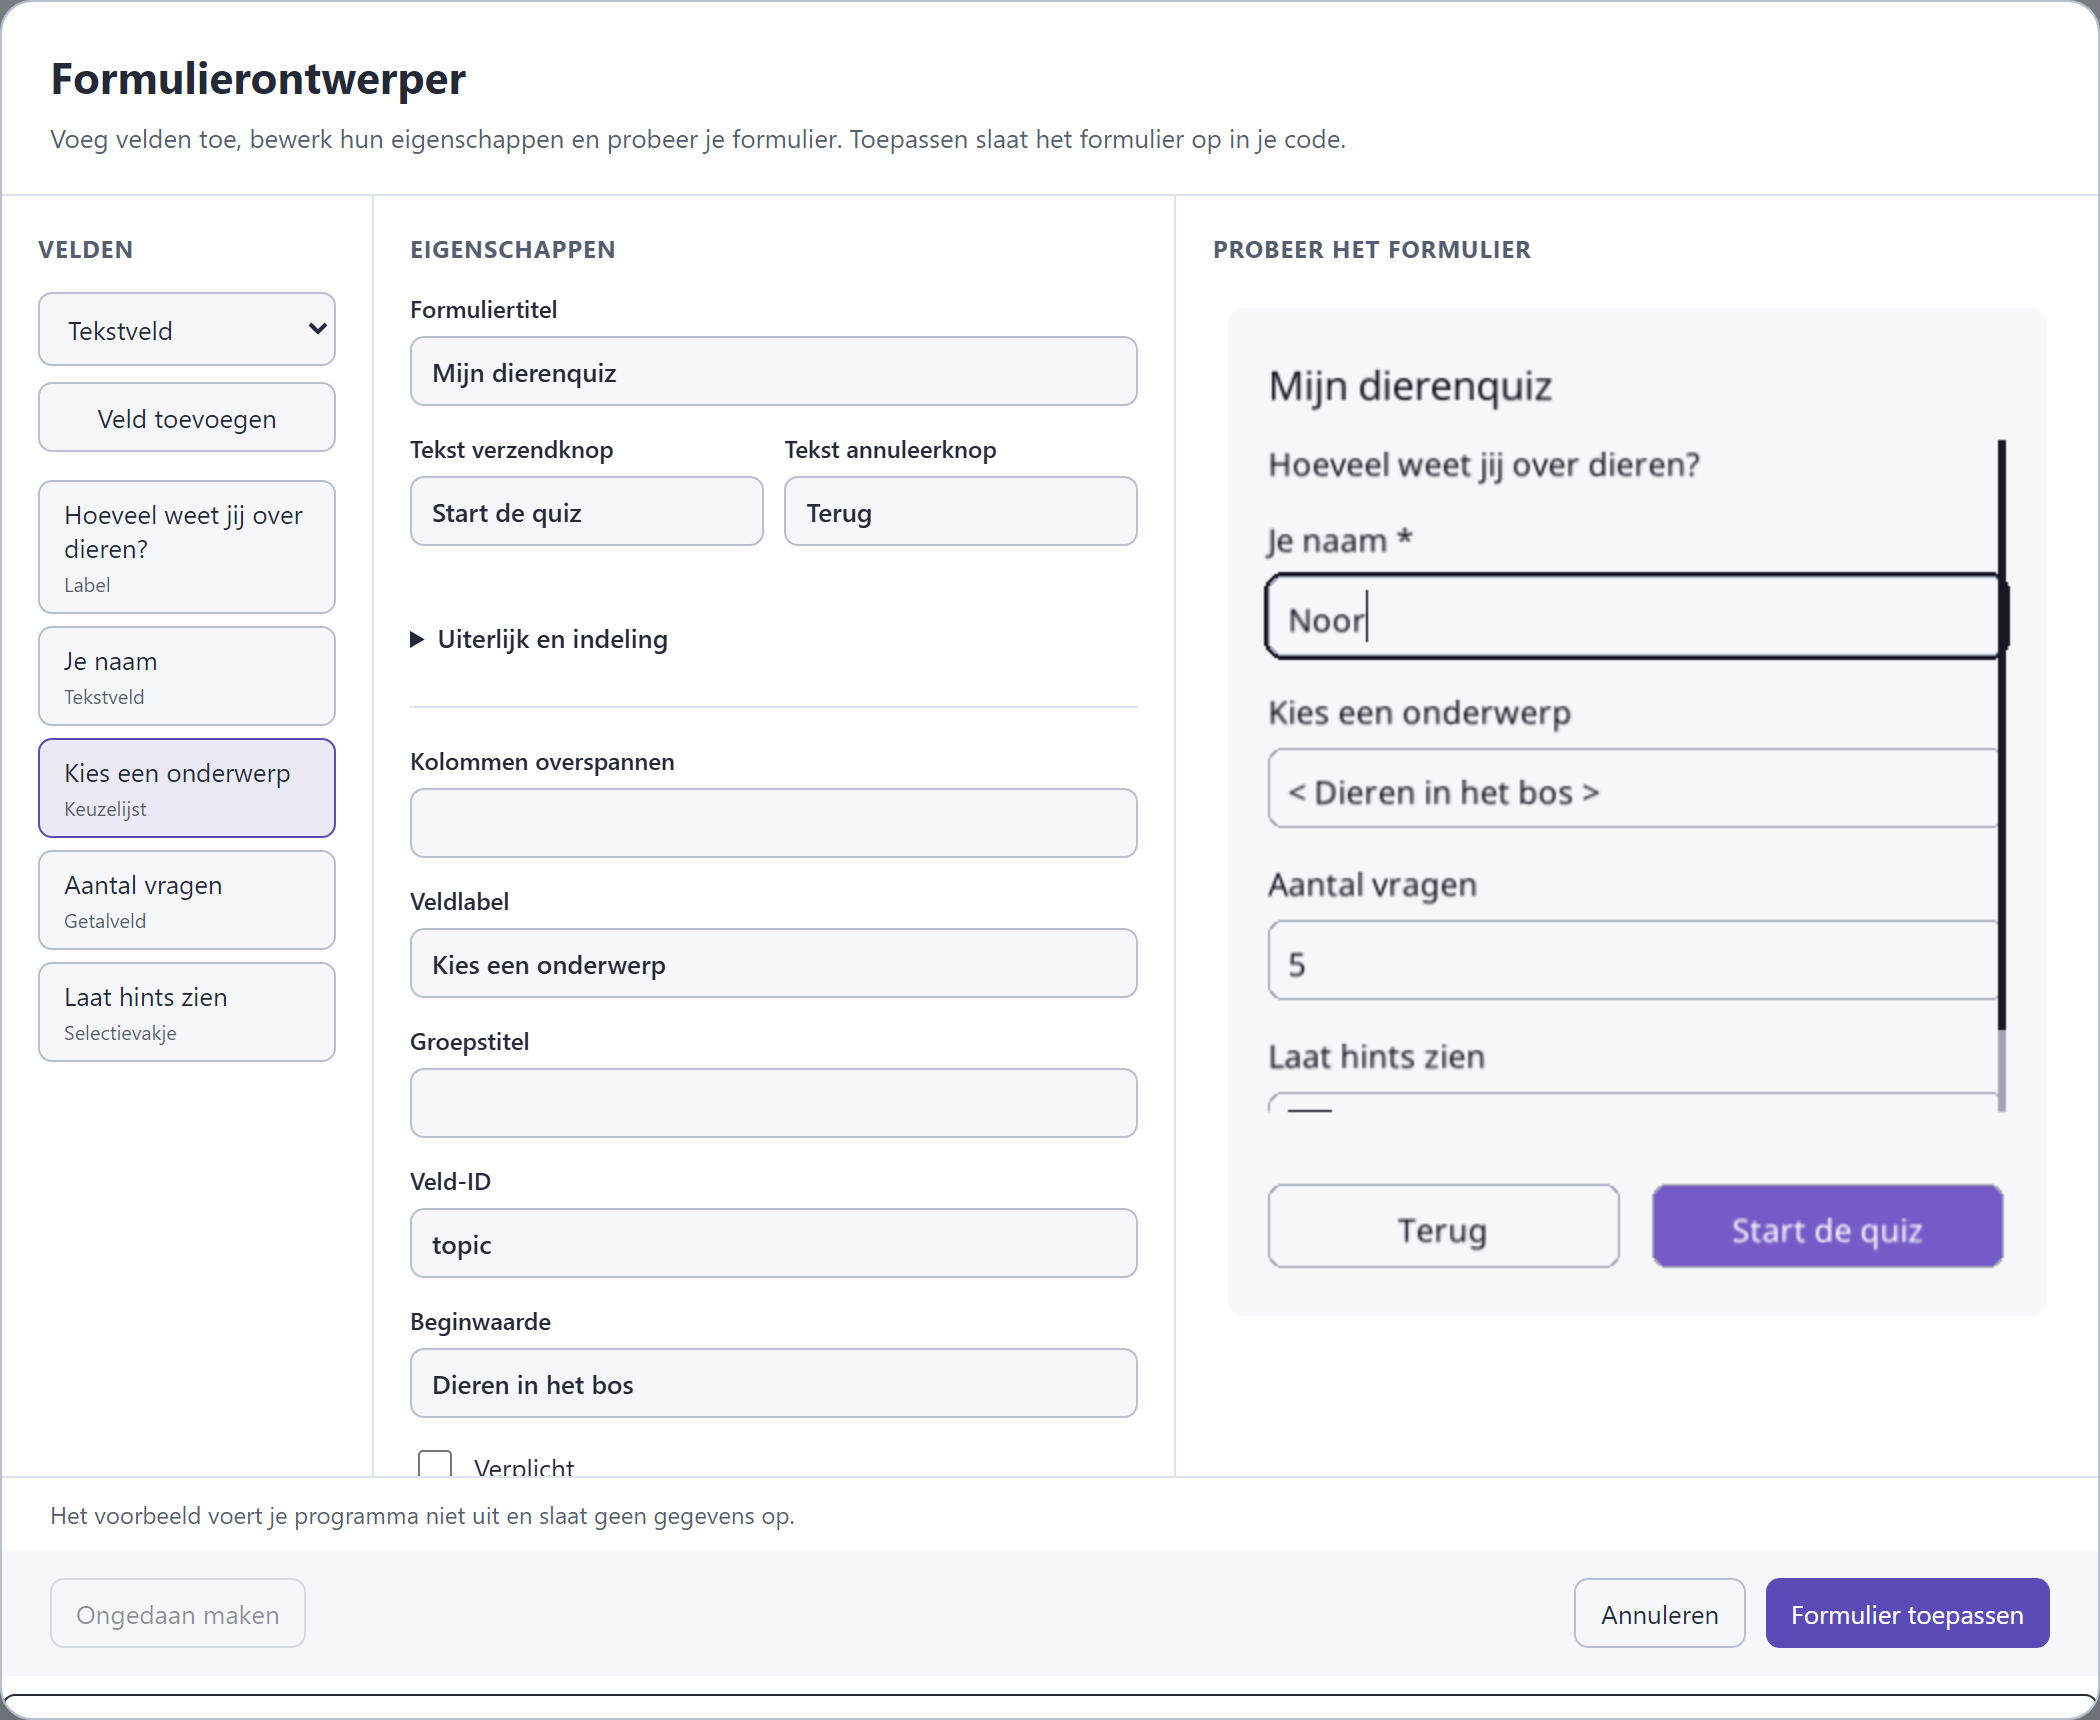Click the 'PROBEER HET FORMULIER' heading

click(1371, 250)
